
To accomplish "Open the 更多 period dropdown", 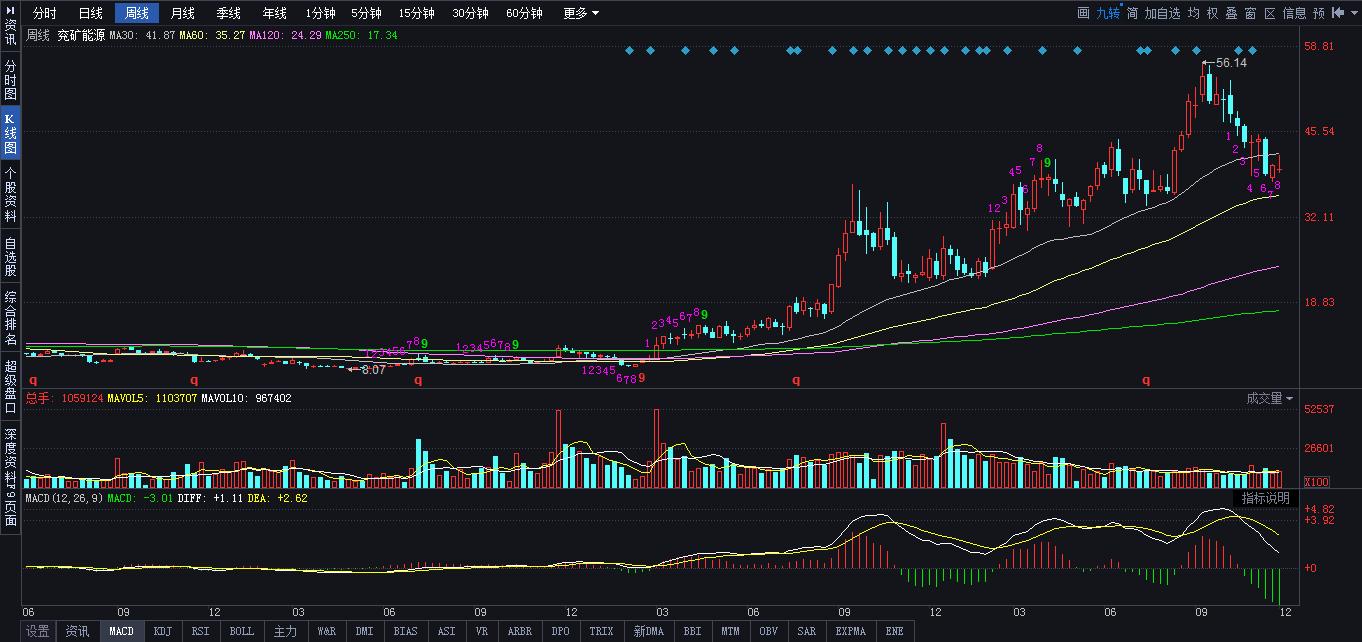I will (577, 13).
